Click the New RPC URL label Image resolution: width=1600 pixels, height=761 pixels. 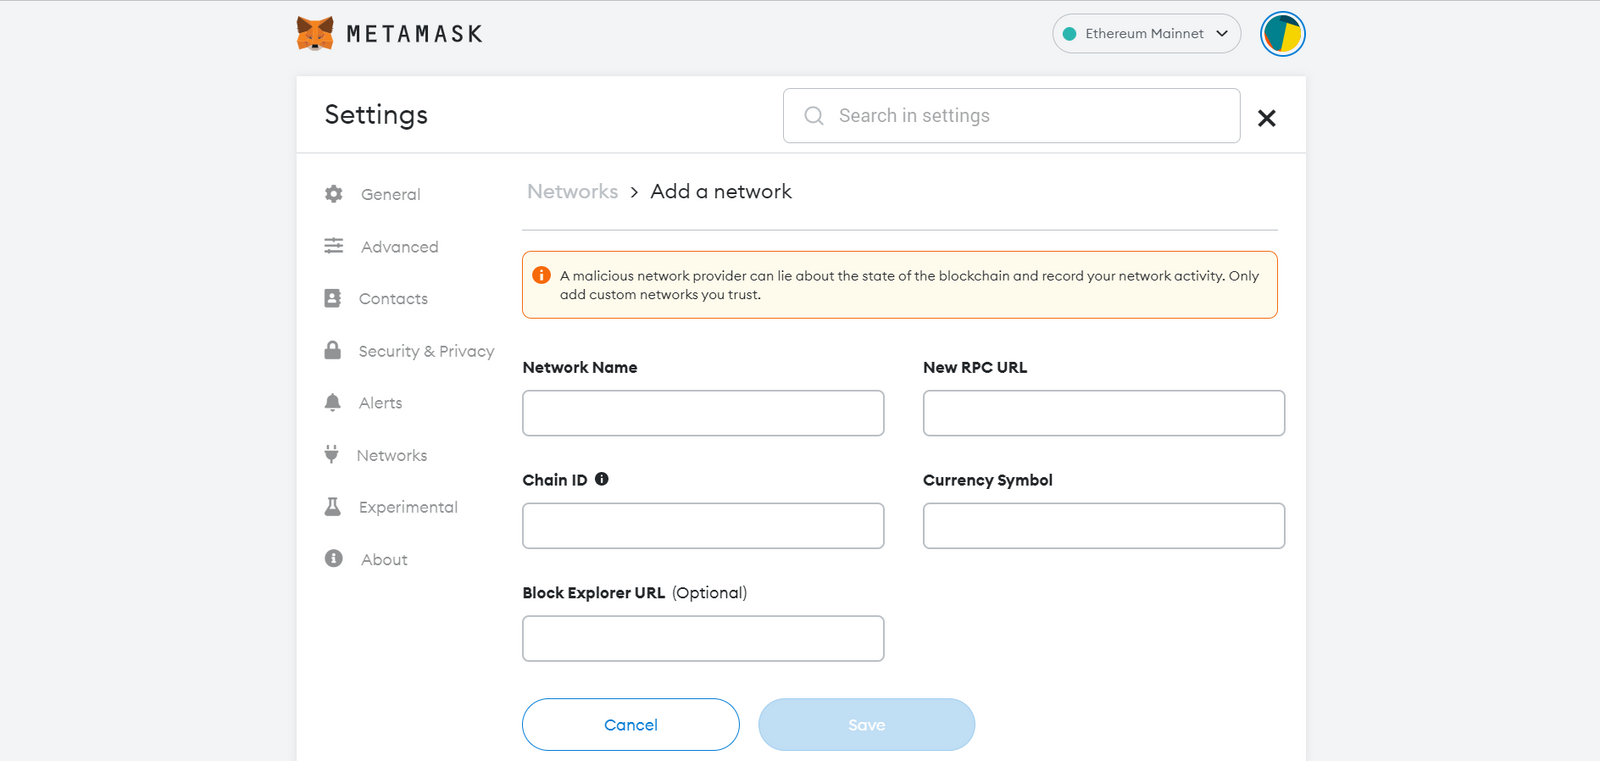[975, 367]
